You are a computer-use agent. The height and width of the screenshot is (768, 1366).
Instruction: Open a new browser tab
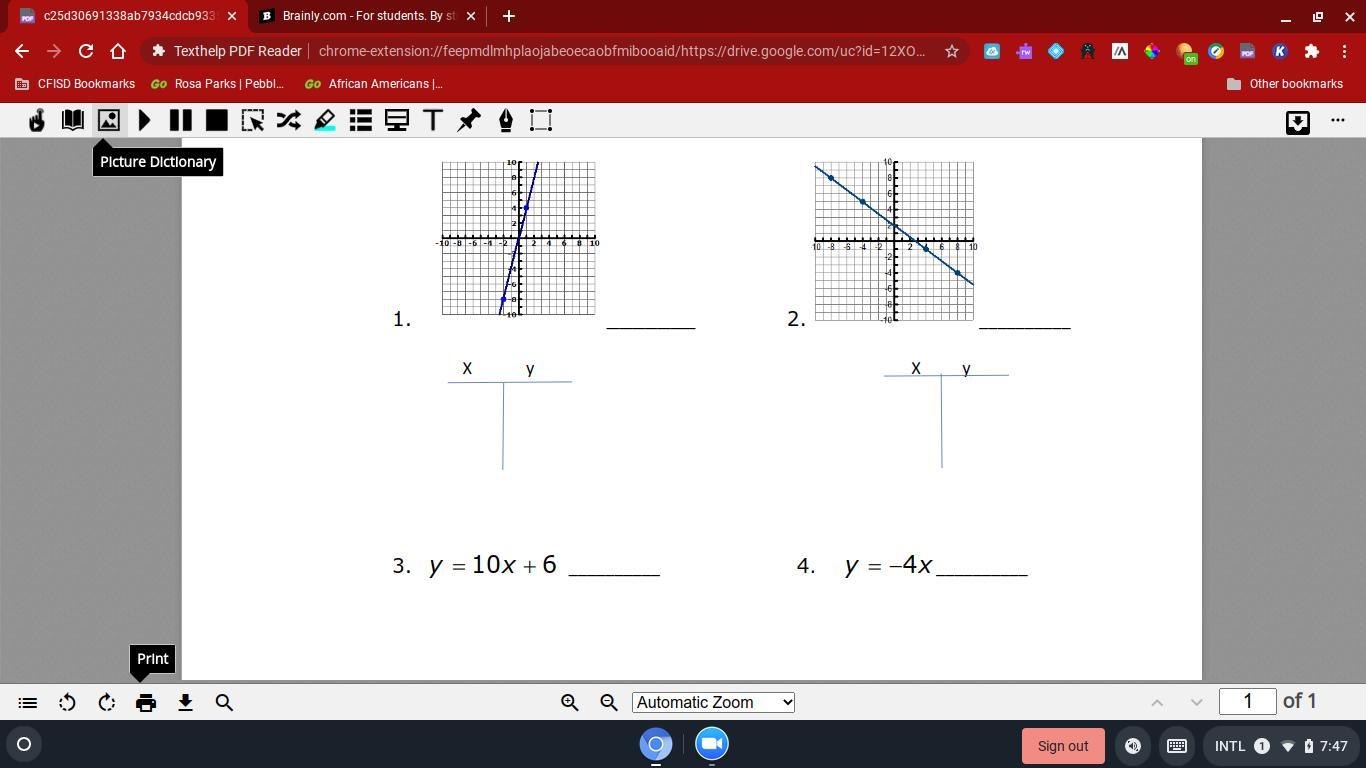coord(508,16)
